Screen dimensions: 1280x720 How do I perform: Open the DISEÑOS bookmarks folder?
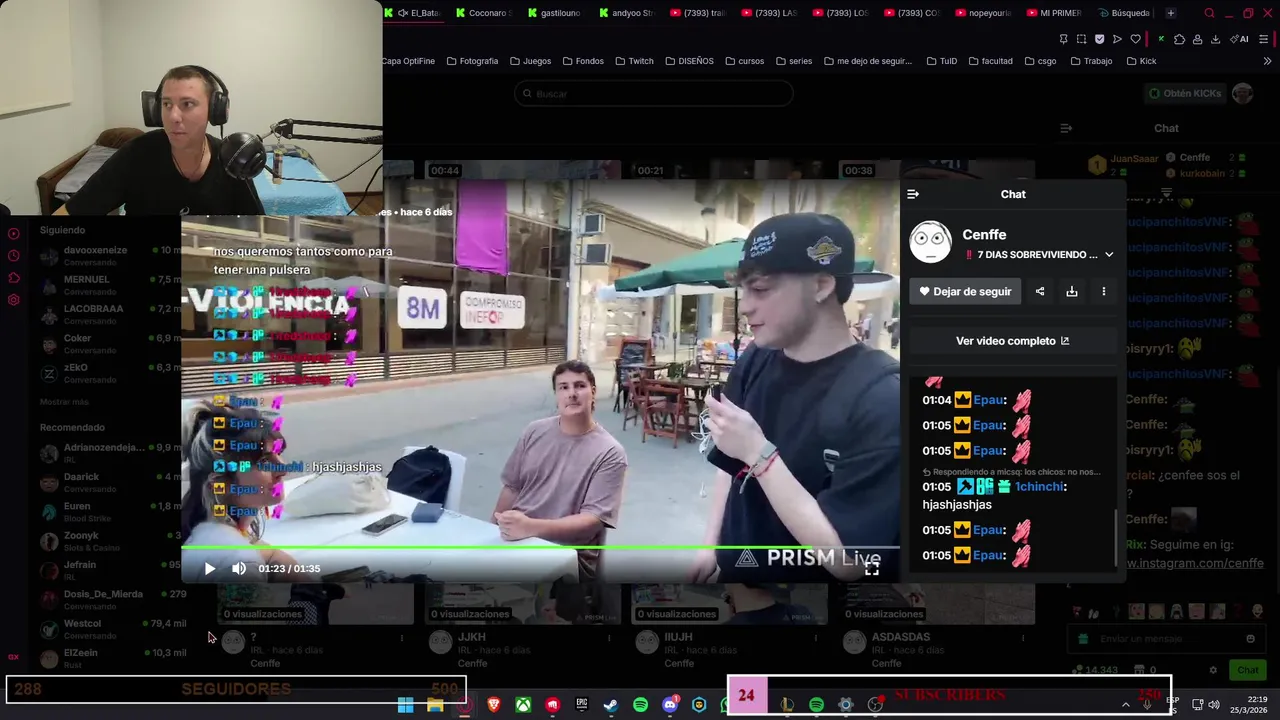point(689,61)
